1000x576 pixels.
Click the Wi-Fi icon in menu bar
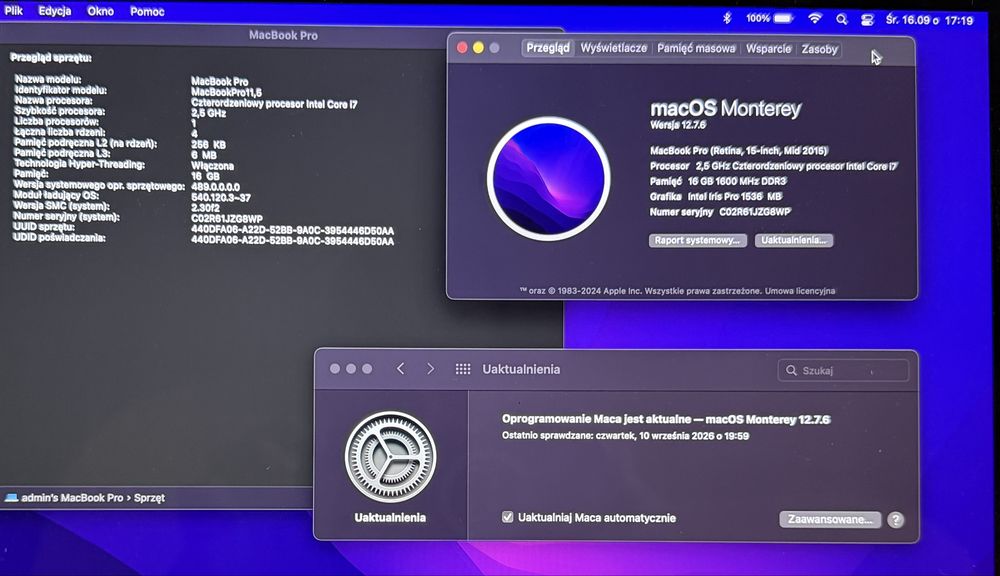[x=814, y=19]
